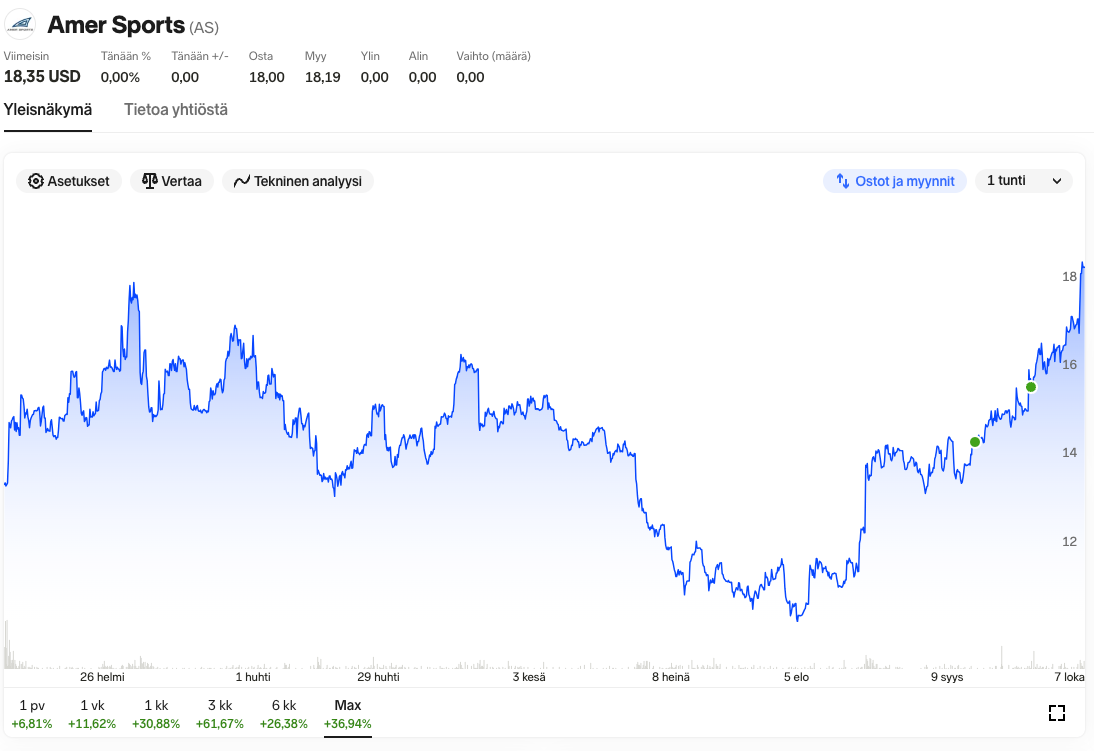1094x751 pixels.
Task: Click the 9 syys date label
Action: pyautogui.click(x=947, y=677)
